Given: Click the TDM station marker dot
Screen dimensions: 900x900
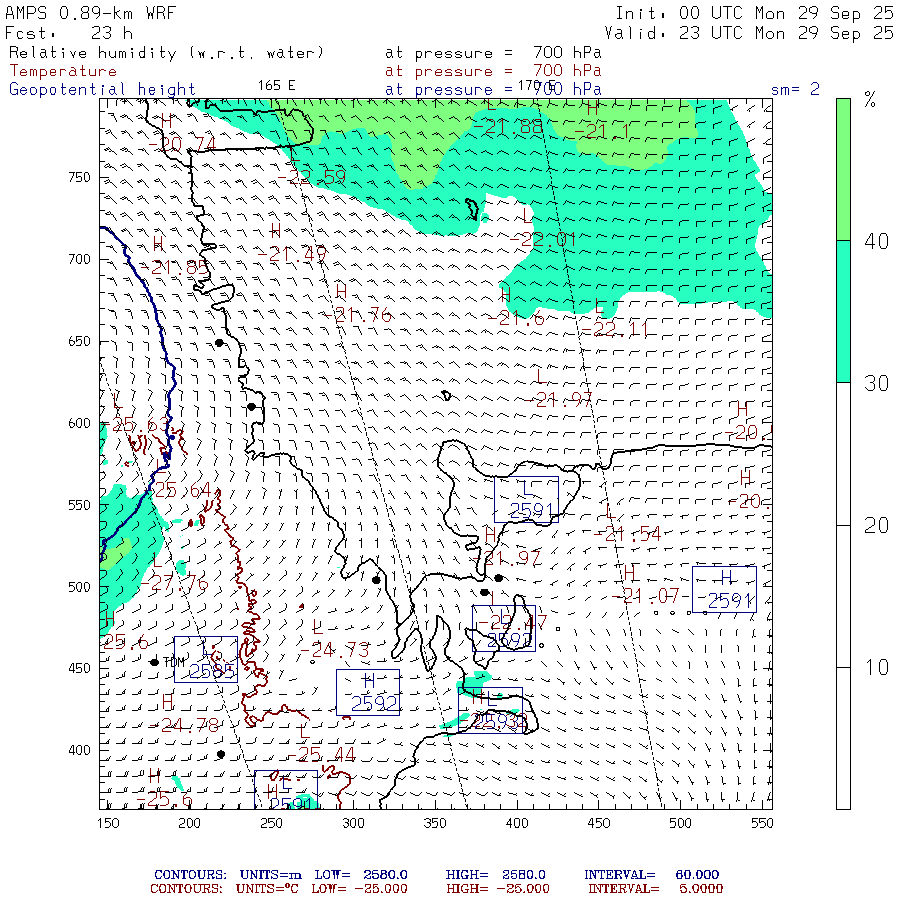Looking at the screenshot, I should (154, 662).
